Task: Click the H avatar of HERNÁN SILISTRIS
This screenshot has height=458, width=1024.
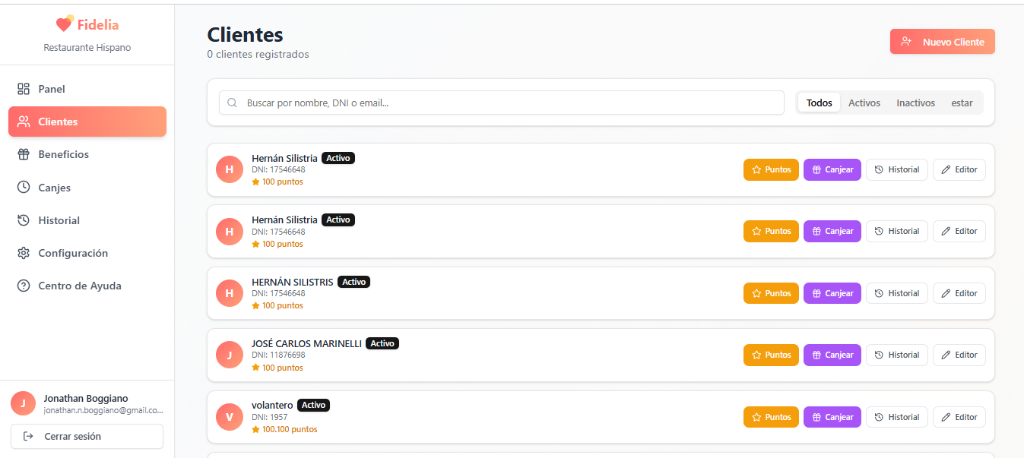Action: pyautogui.click(x=229, y=293)
